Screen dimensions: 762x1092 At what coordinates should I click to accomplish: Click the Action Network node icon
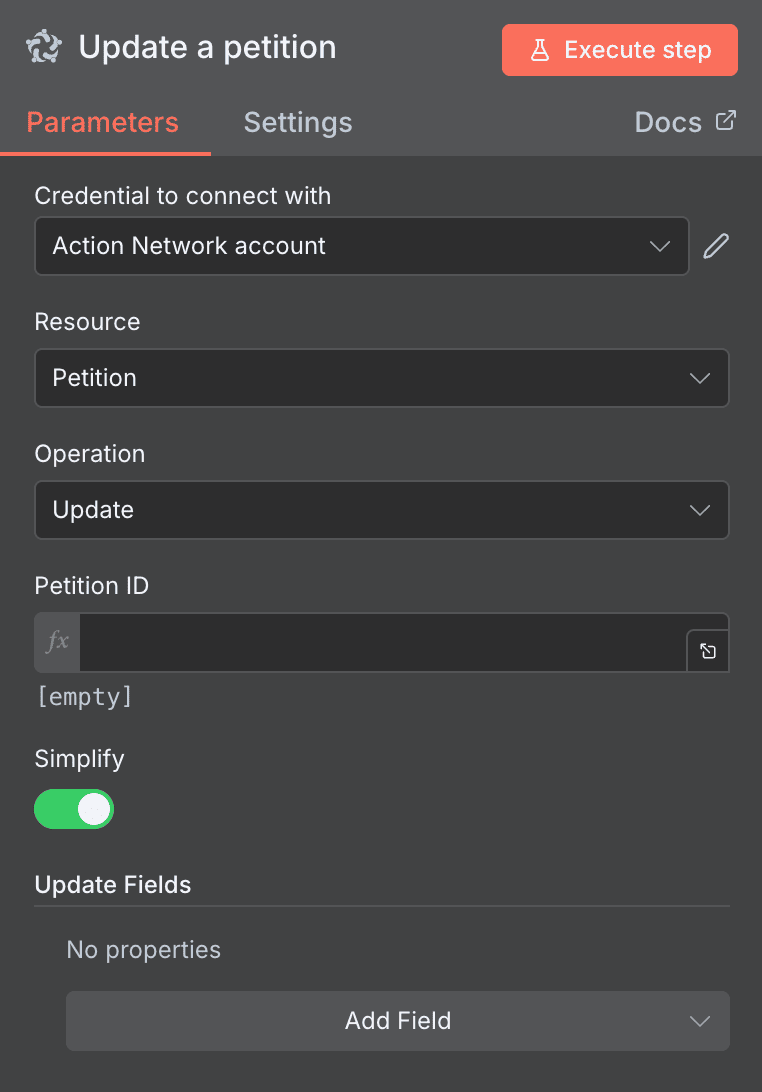(44, 48)
